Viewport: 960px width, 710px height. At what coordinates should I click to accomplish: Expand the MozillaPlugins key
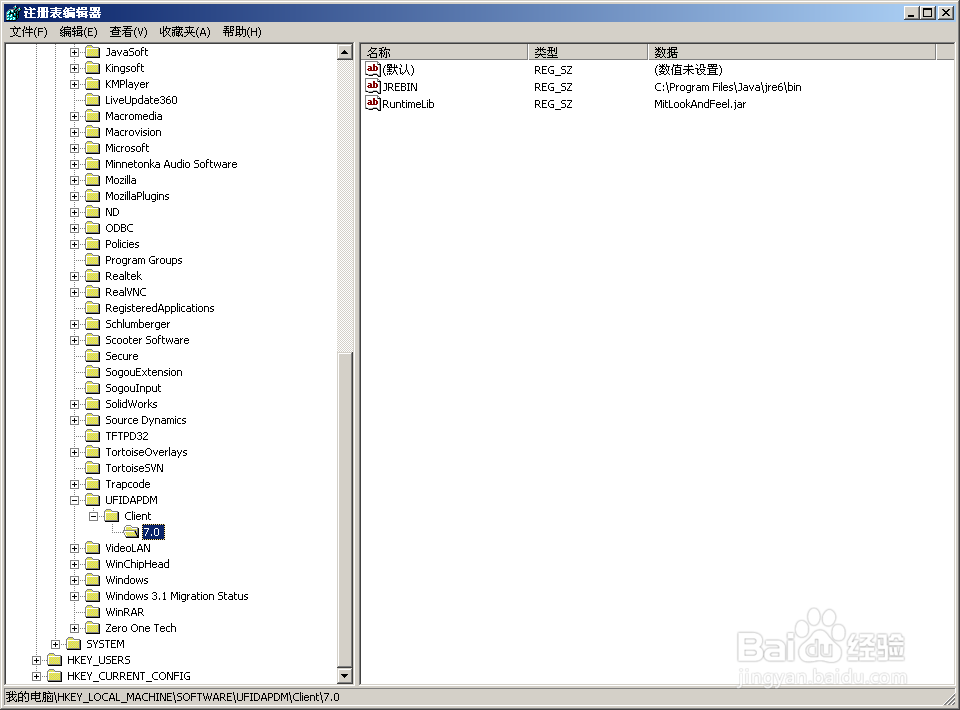(74, 196)
